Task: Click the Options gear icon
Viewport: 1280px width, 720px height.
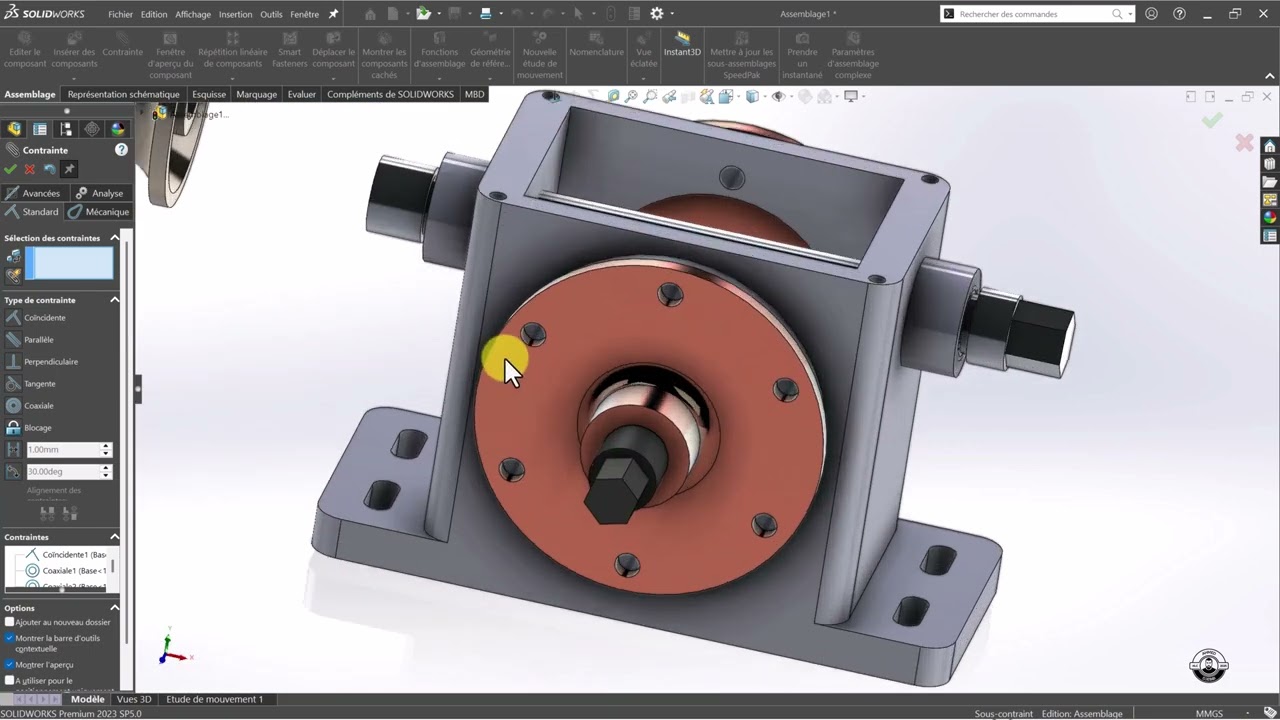Action: pyautogui.click(x=657, y=14)
